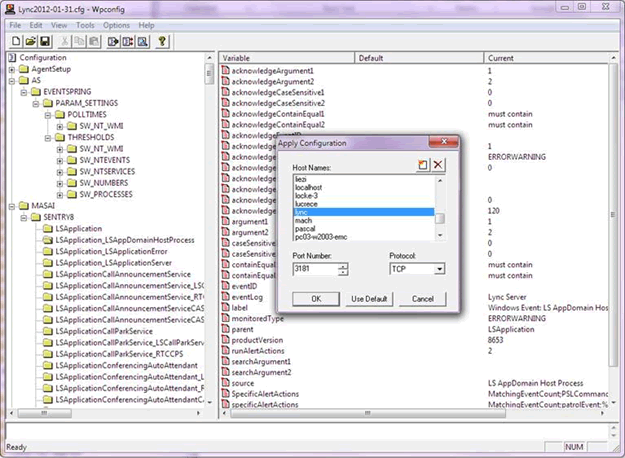625x458 pixels.
Task: Click the Cut scissors toolbar icon
Action: 65,41
